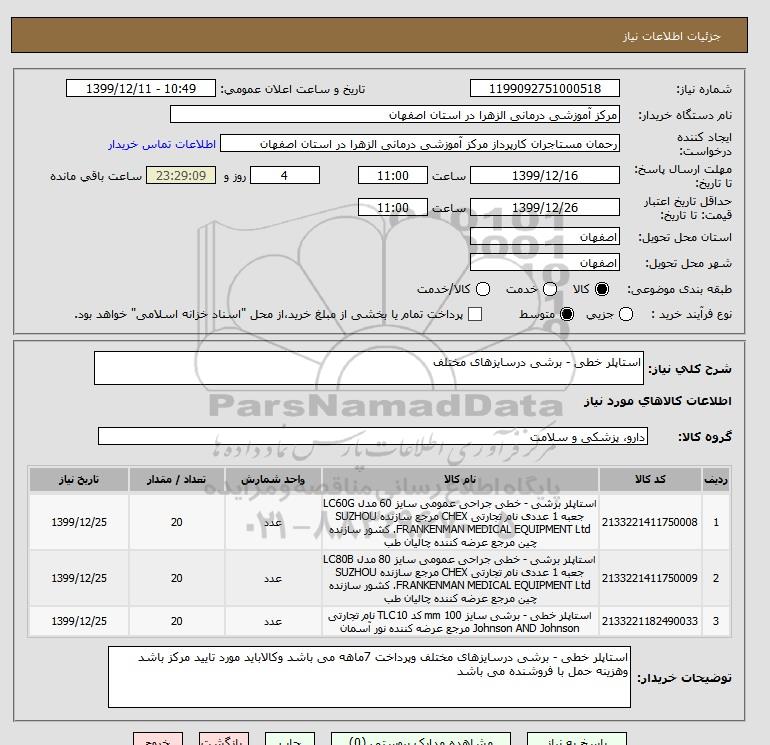Click the تاریخ نیاز column header
Image resolution: width=770 pixels, height=745 pixels.
click(x=79, y=479)
